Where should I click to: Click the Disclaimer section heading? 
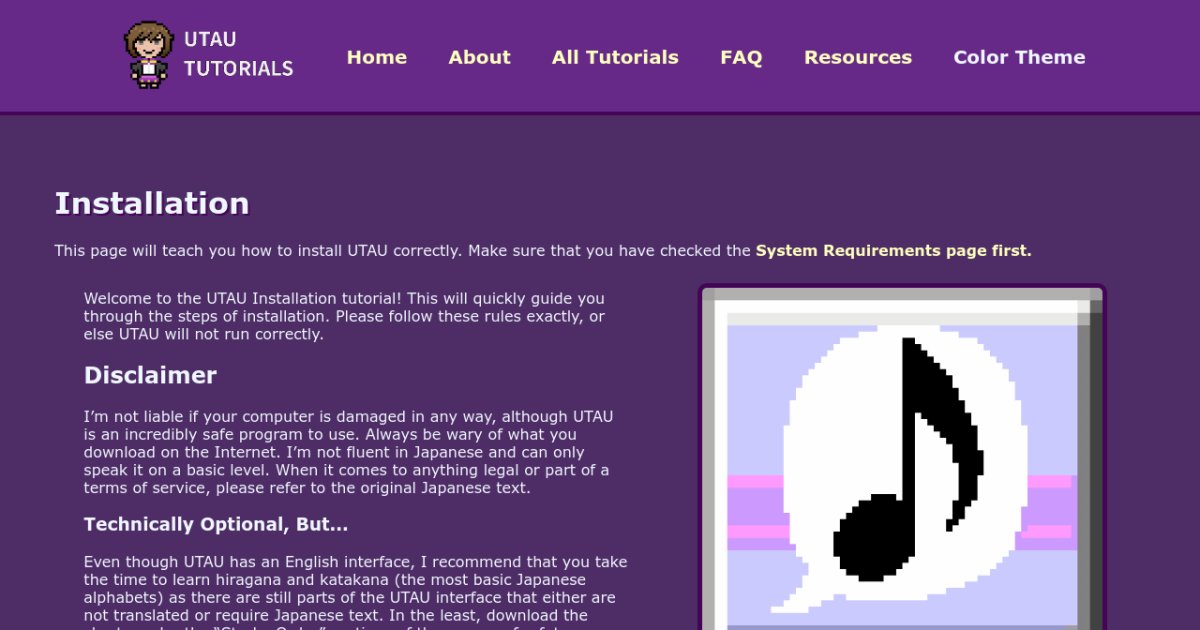click(x=150, y=376)
